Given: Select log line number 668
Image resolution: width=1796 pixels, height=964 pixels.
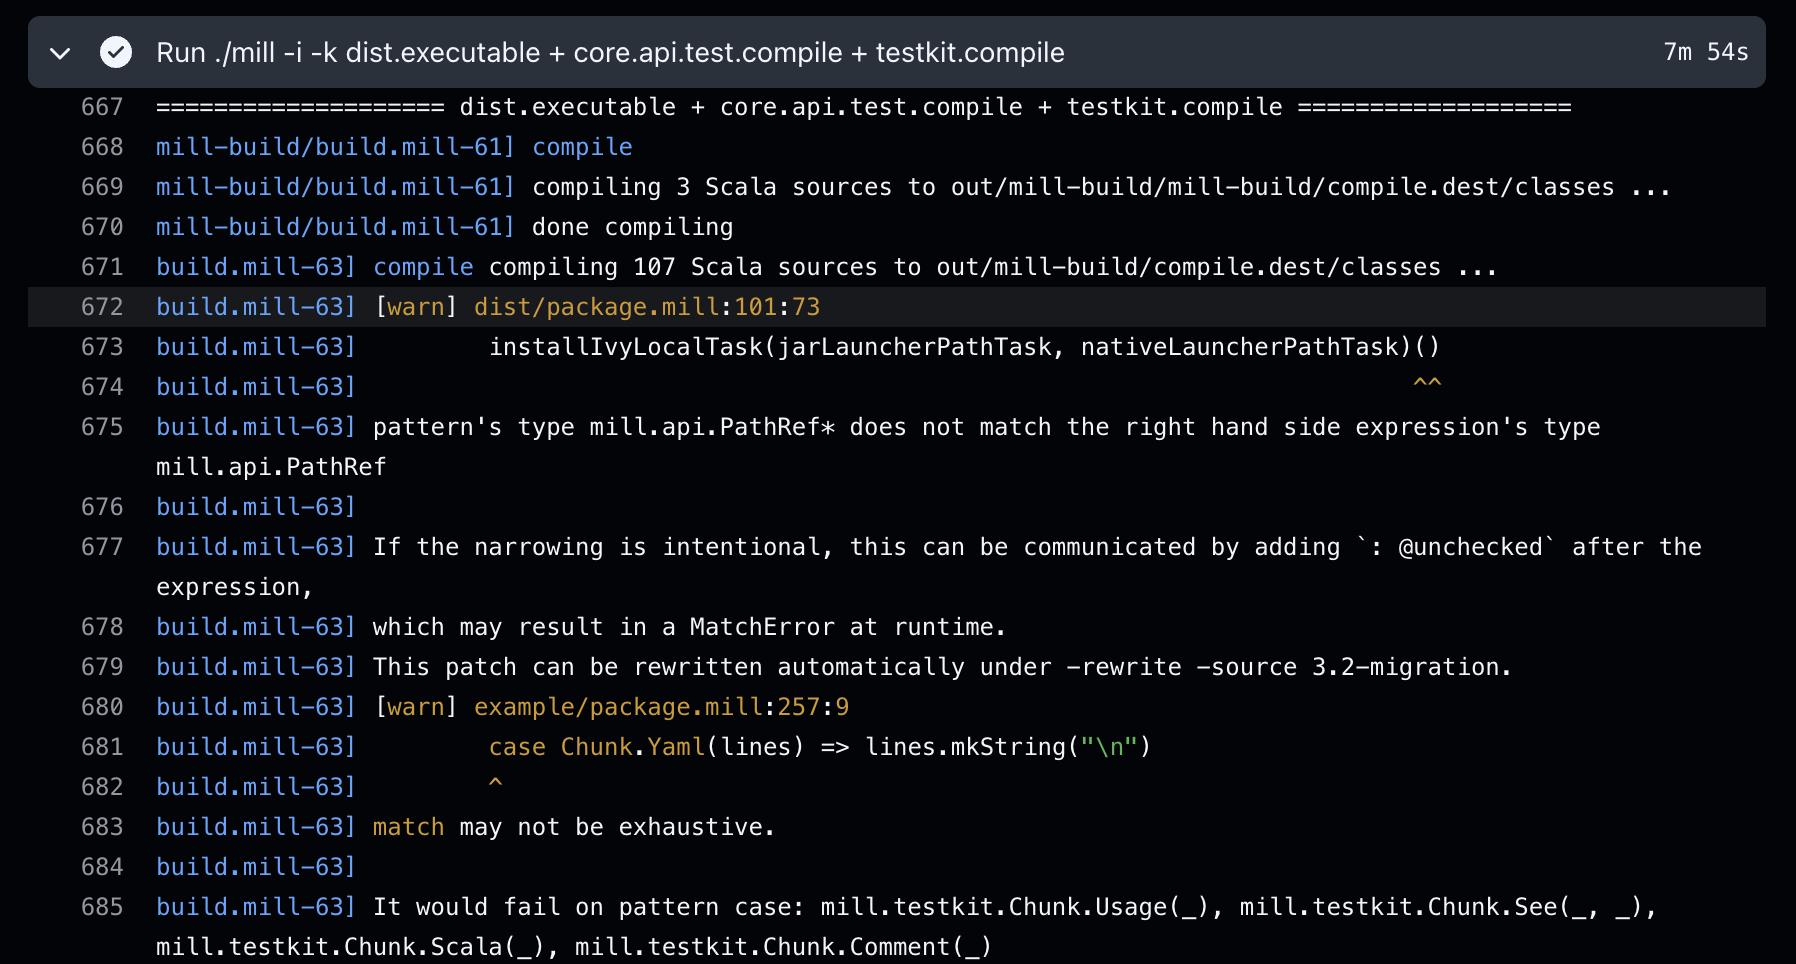Looking at the screenshot, I should (102, 147).
